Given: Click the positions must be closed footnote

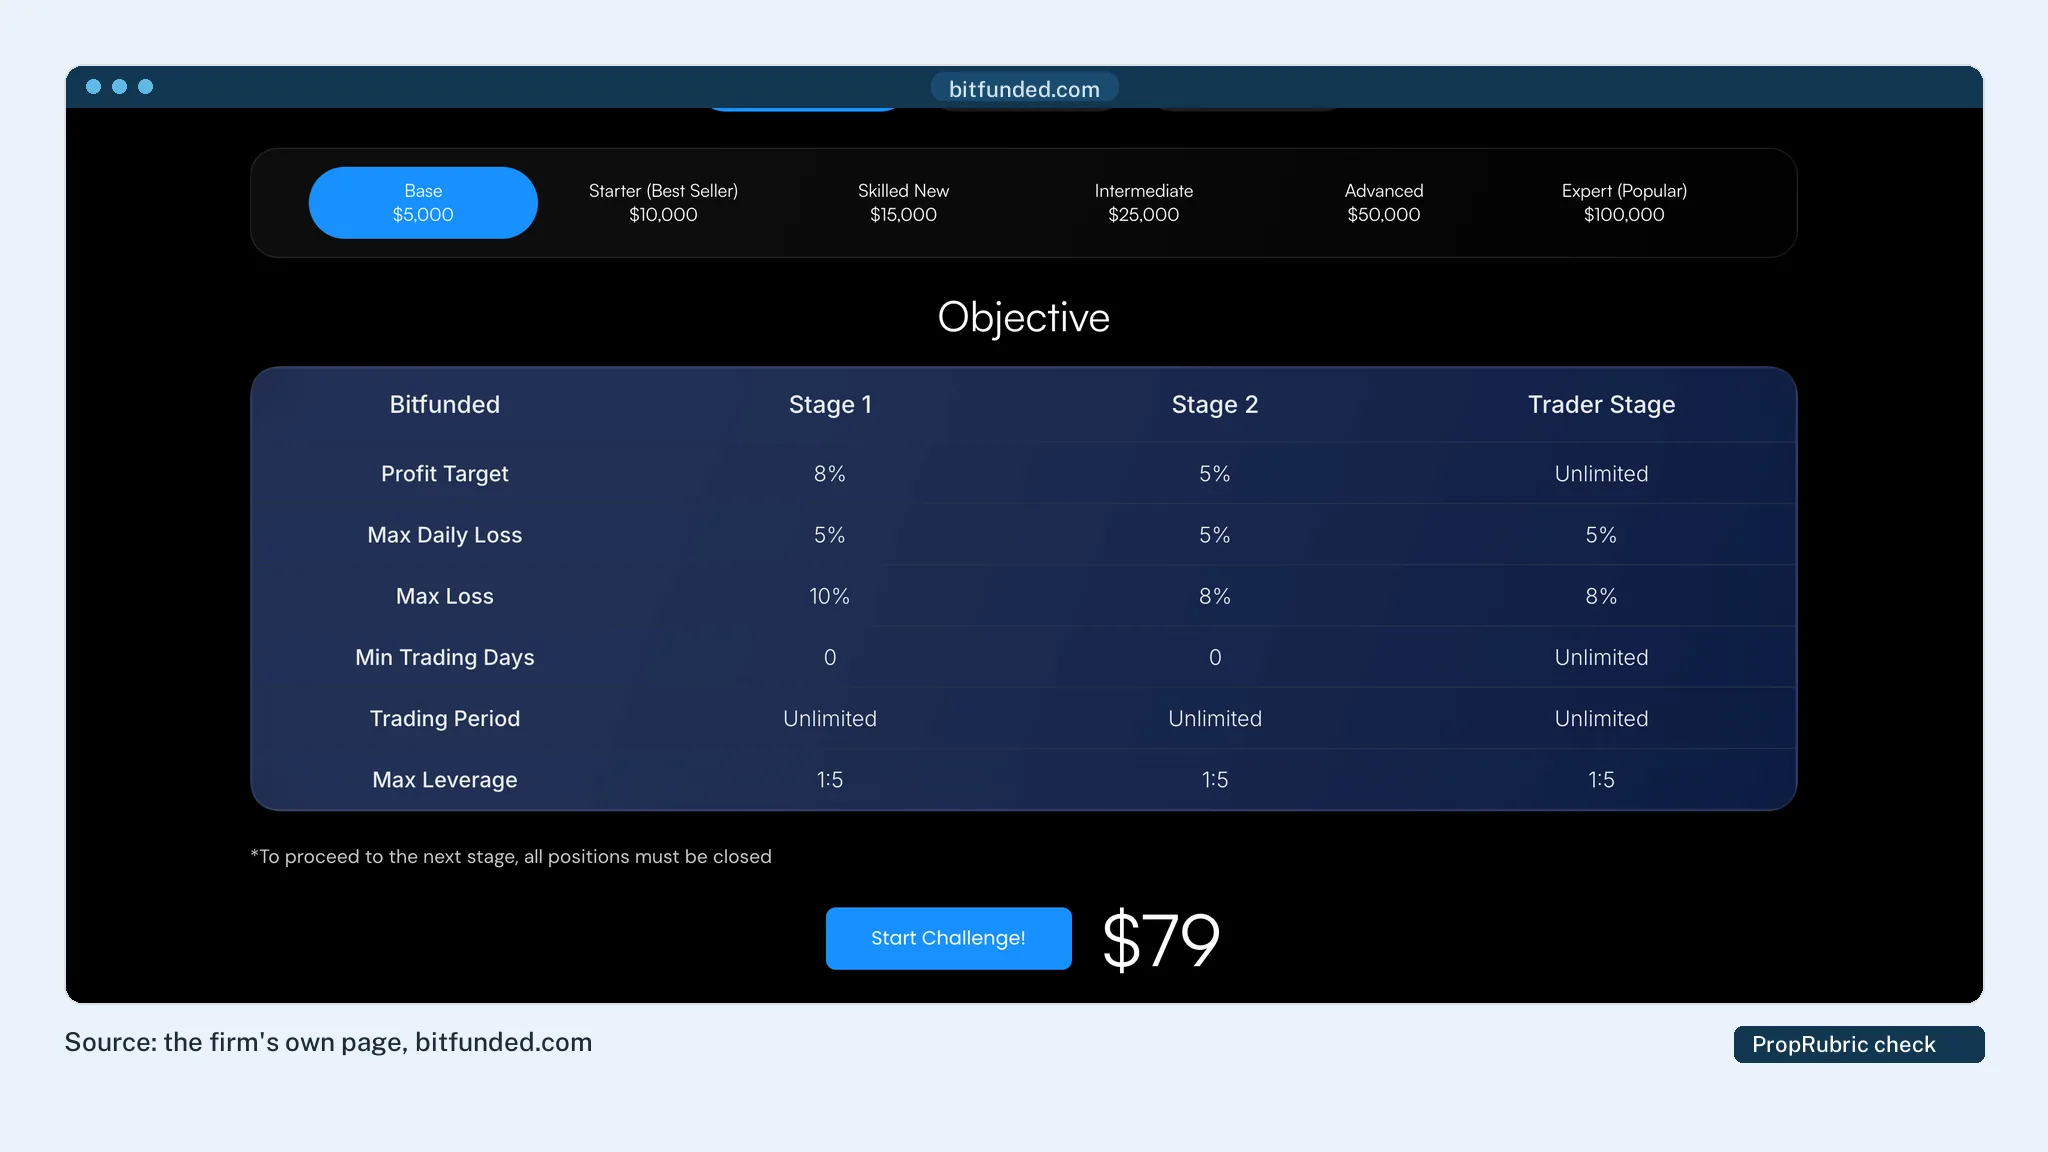Looking at the screenshot, I should point(511,857).
